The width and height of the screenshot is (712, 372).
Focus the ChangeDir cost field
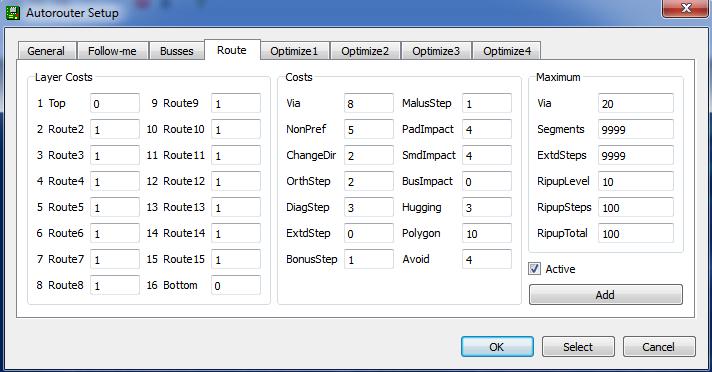pos(369,155)
